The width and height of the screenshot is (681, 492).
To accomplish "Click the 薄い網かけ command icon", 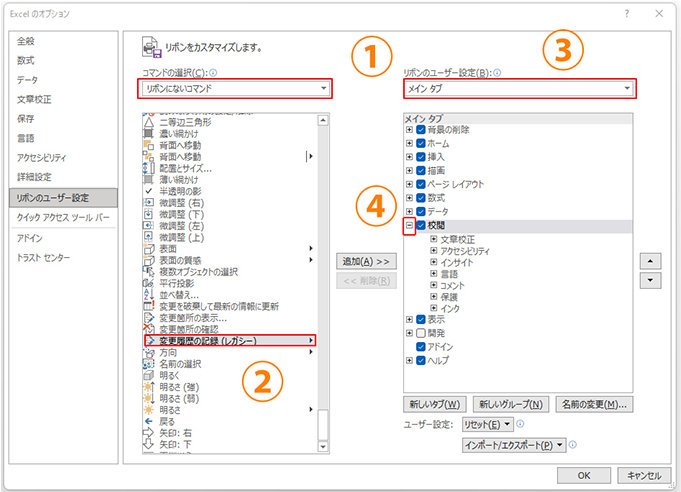I will coord(149,180).
